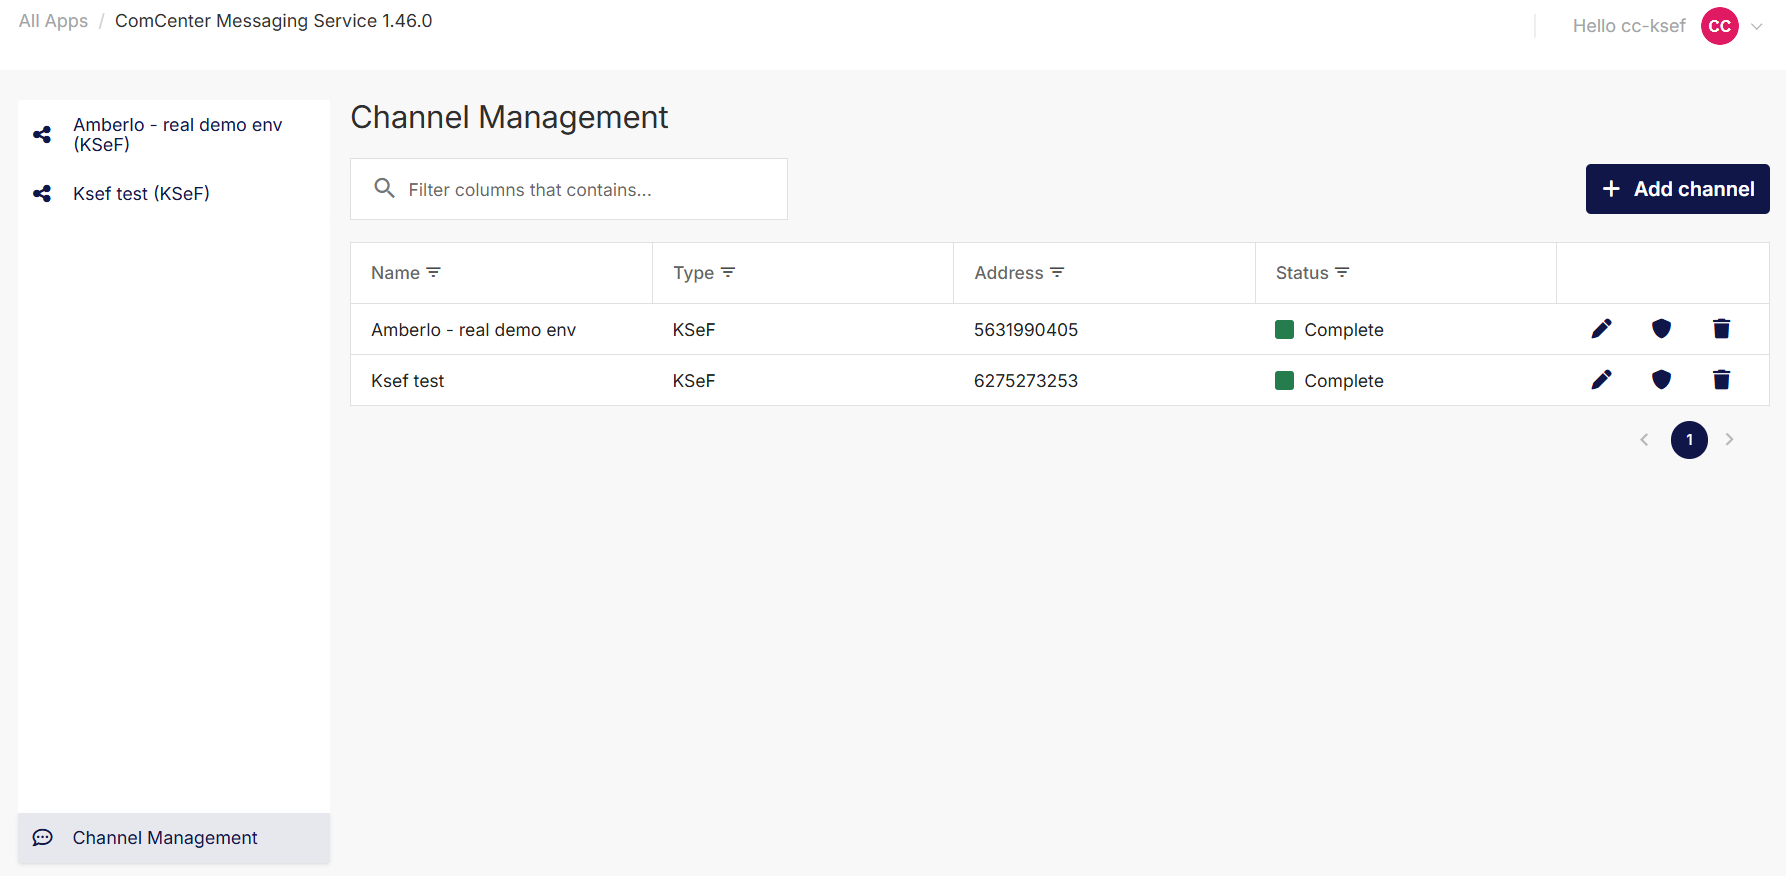This screenshot has height=876, width=1786.
Task: Go to next page arrow
Action: click(x=1729, y=439)
